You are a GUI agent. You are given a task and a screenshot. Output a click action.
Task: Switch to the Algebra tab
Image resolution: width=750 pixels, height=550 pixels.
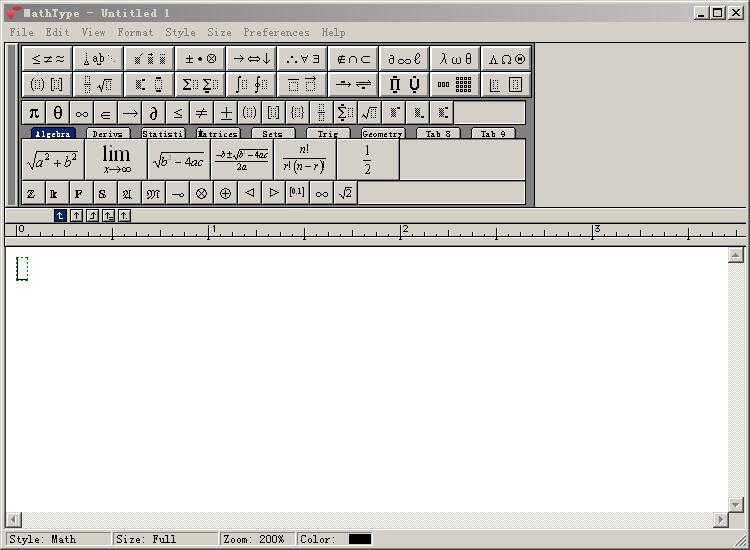coord(53,134)
